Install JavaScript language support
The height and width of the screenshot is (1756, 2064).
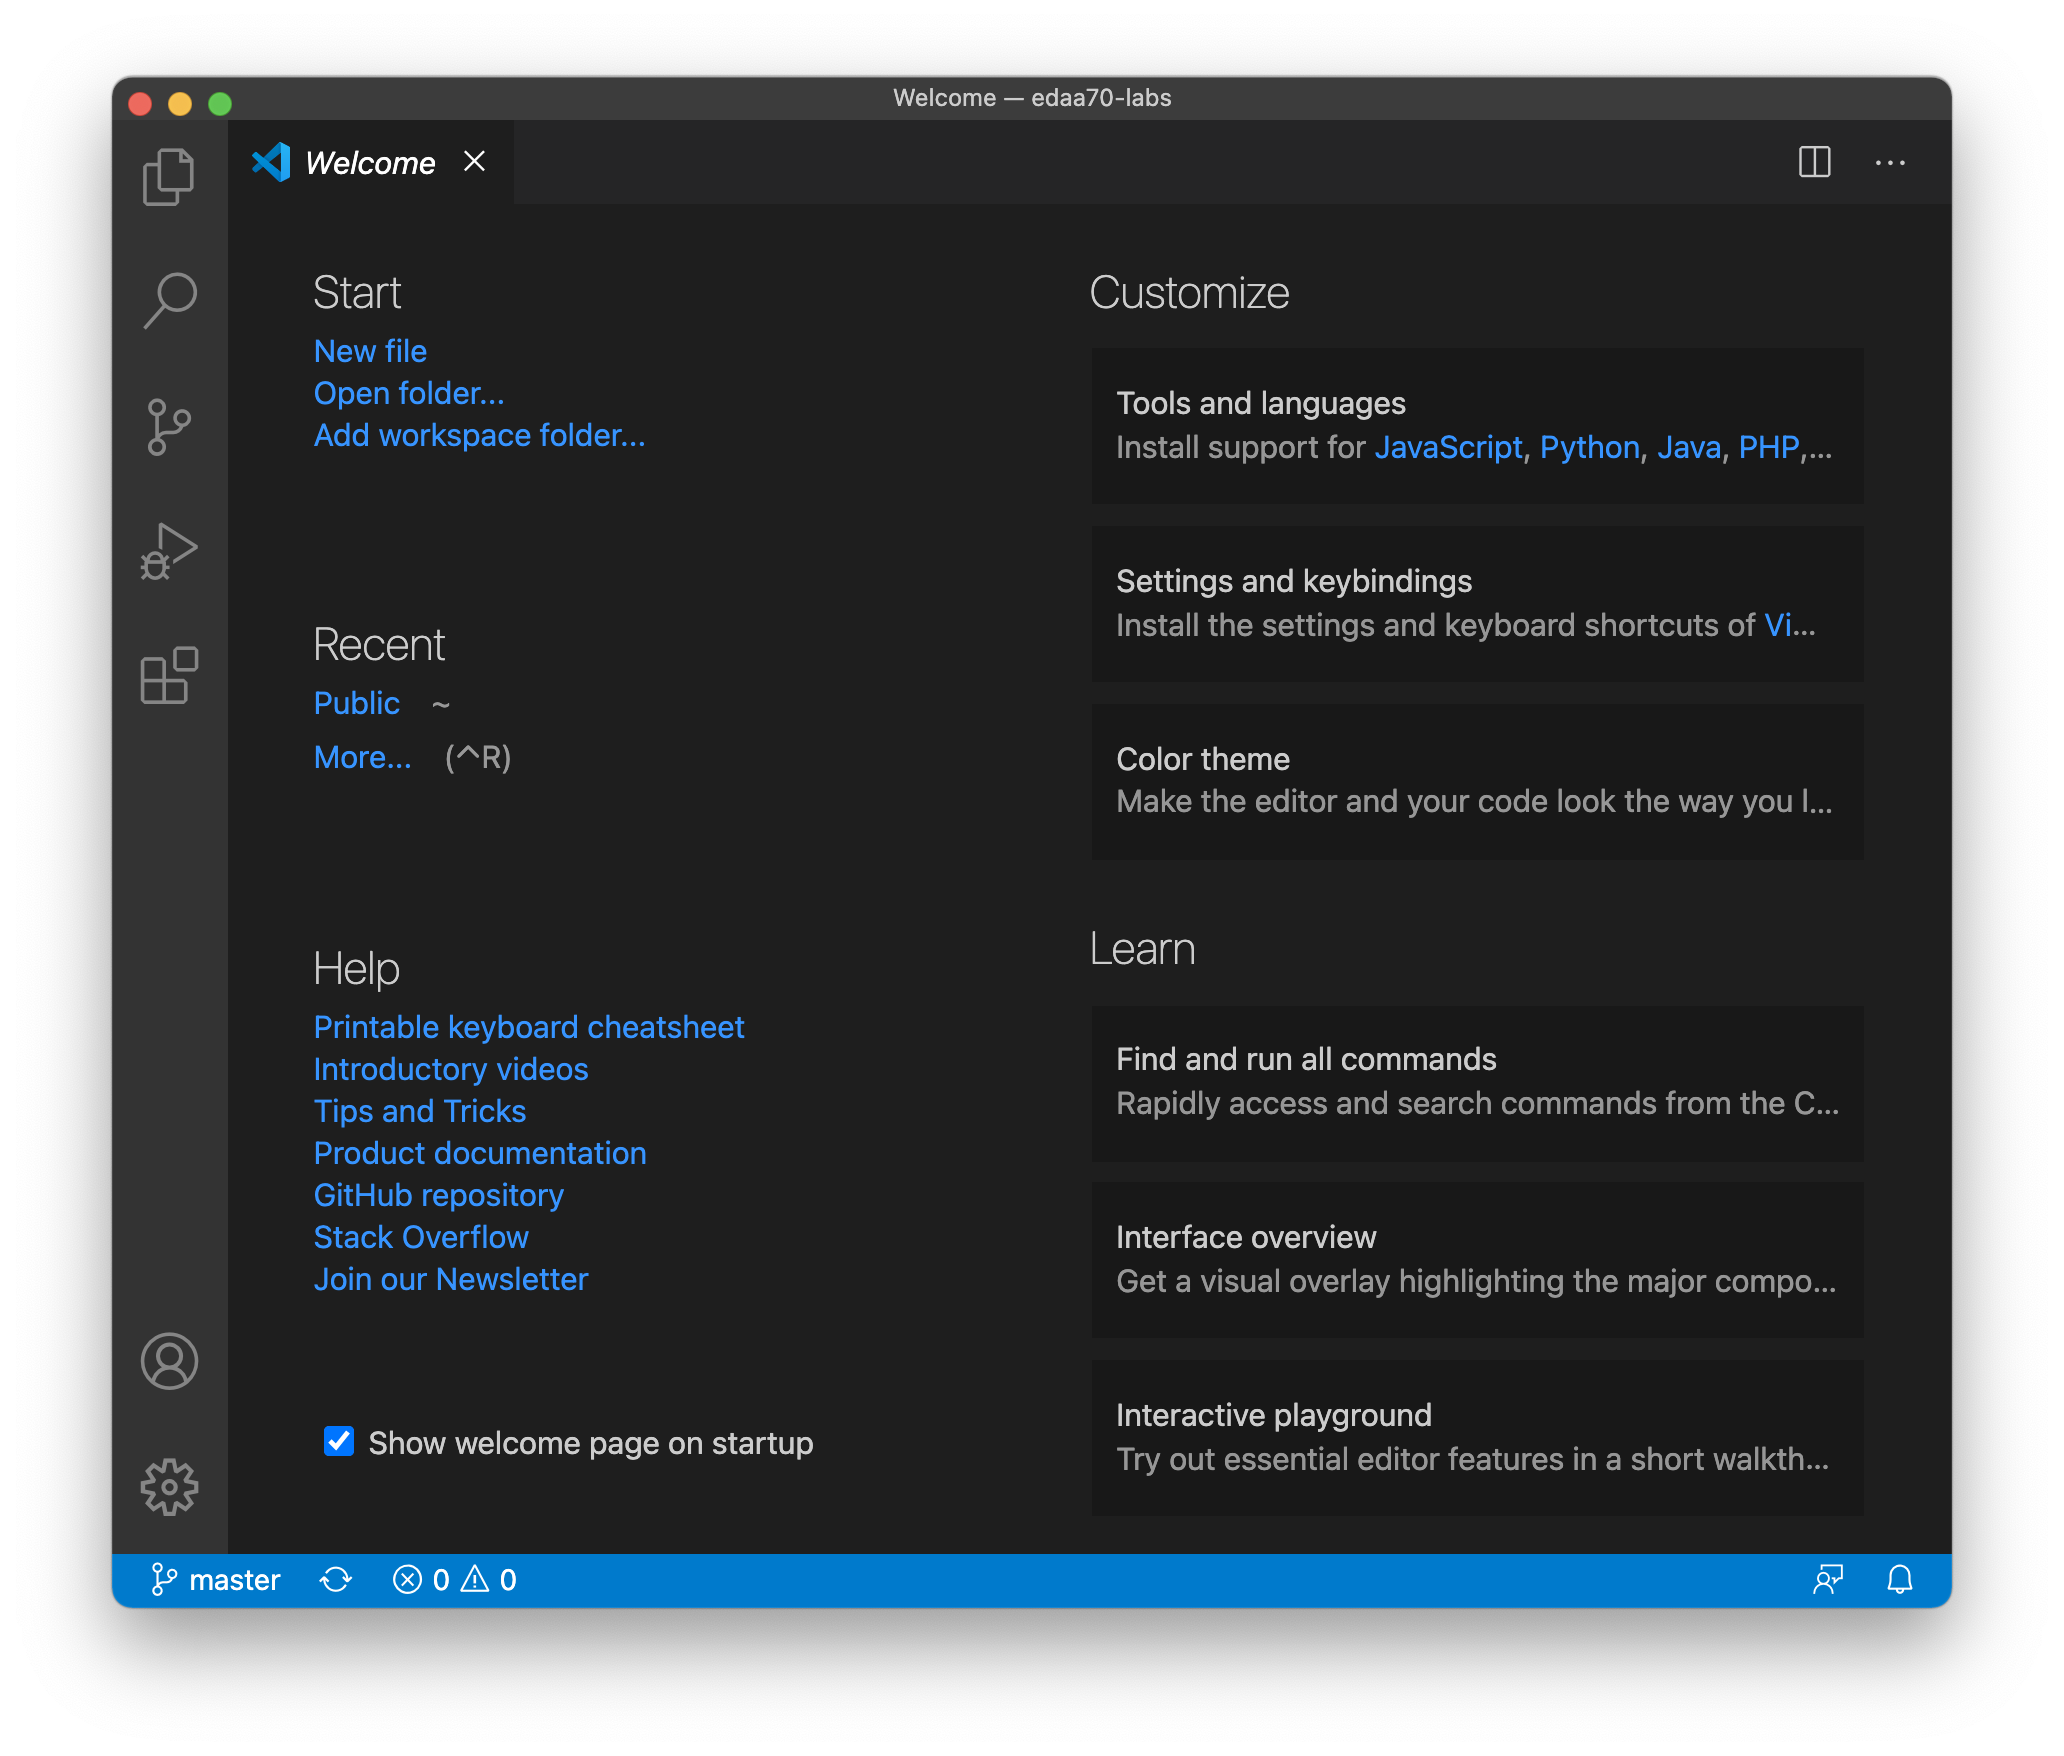pos(1448,447)
